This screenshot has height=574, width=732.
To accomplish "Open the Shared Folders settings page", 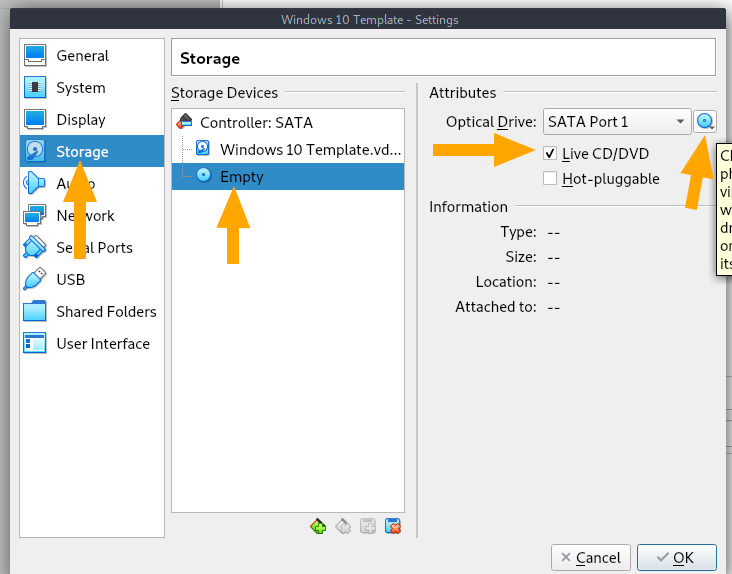I will pos(92,312).
